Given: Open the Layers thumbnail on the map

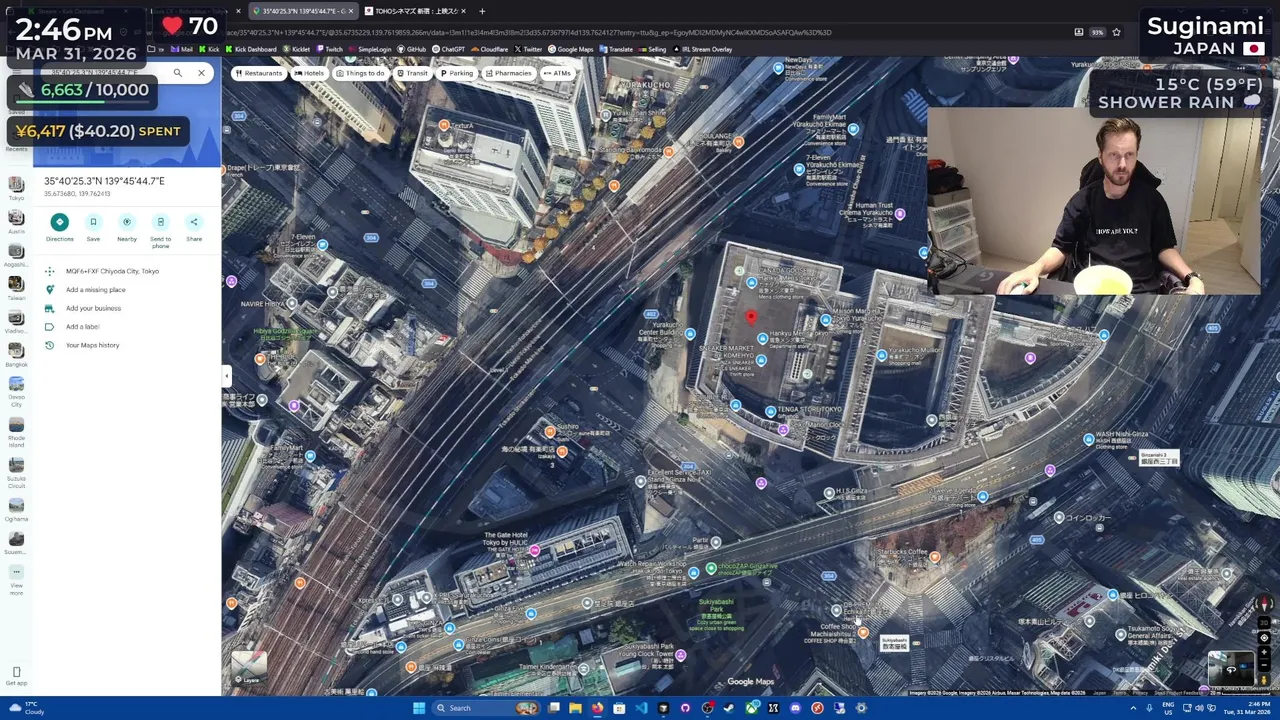Looking at the screenshot, I should pos(249,668).
